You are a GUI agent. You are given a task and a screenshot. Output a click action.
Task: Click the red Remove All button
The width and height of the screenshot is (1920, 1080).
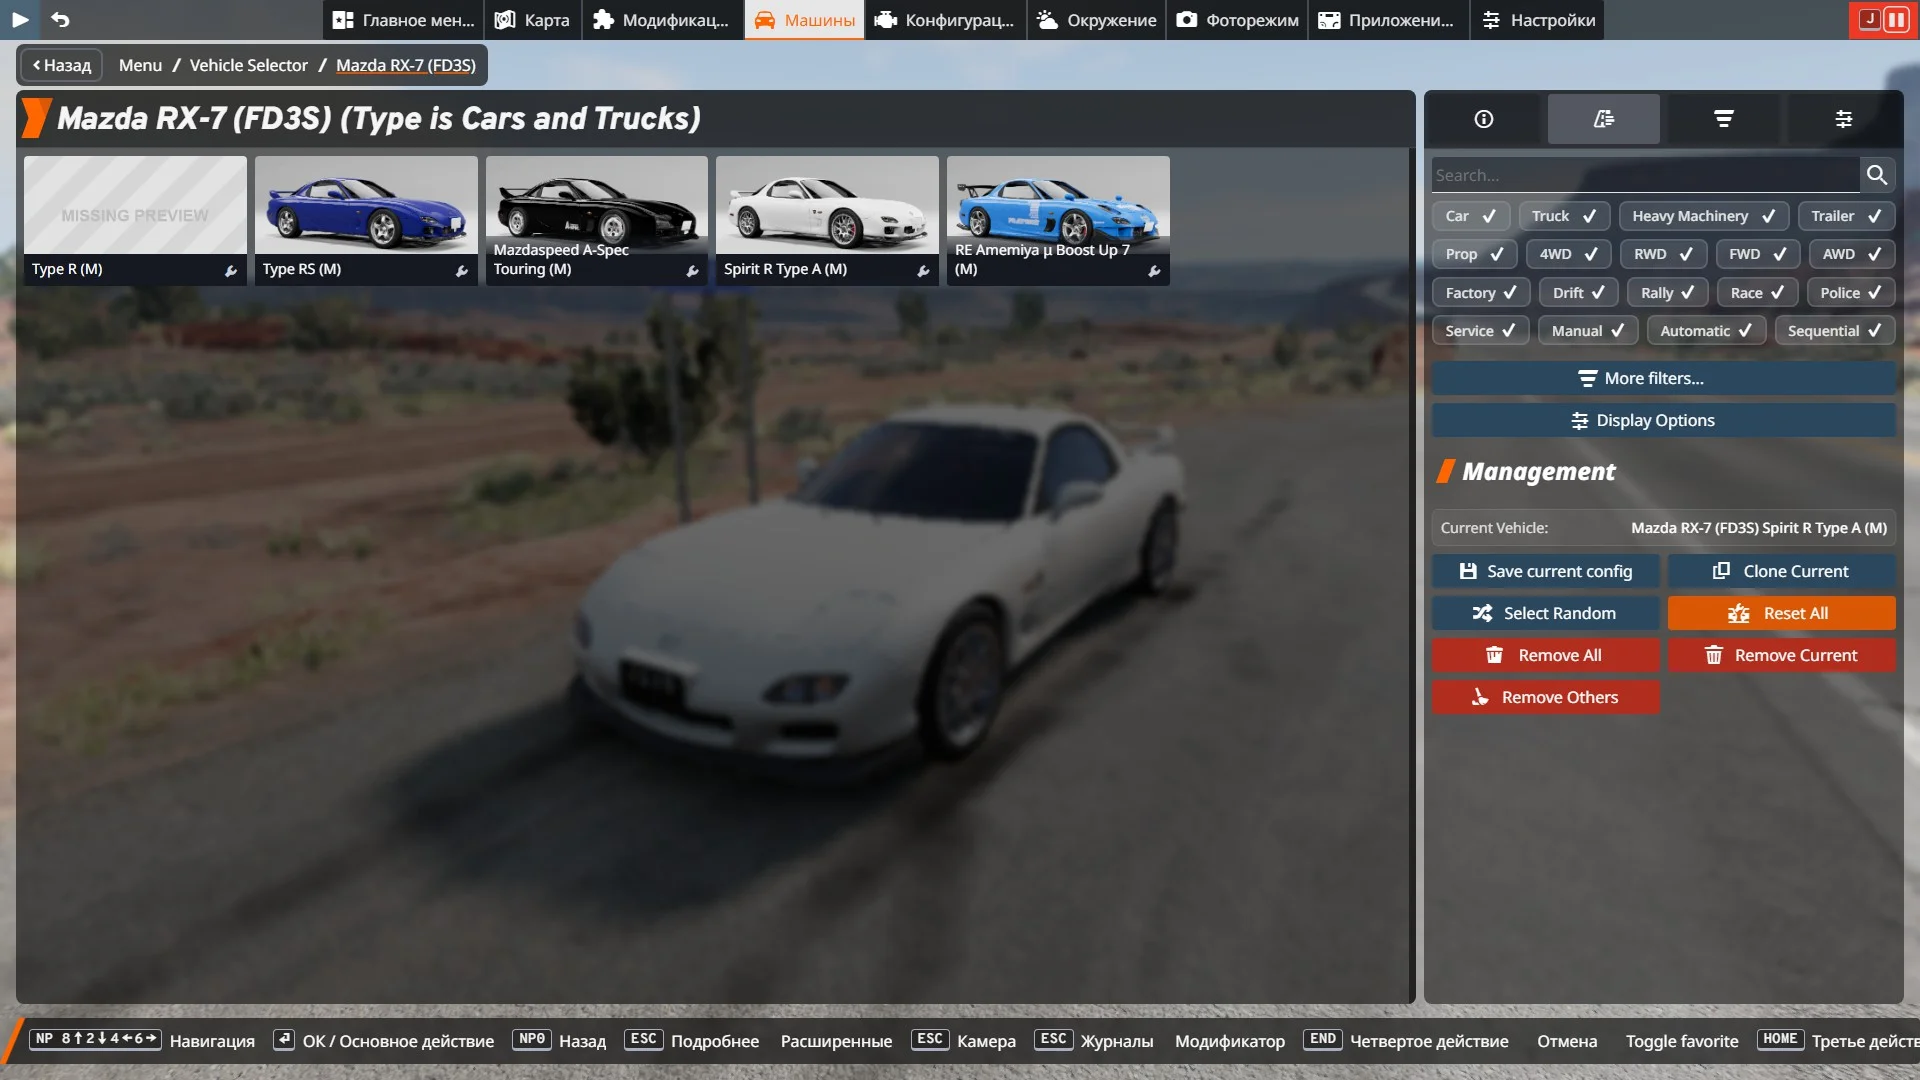pos(1546,655)
